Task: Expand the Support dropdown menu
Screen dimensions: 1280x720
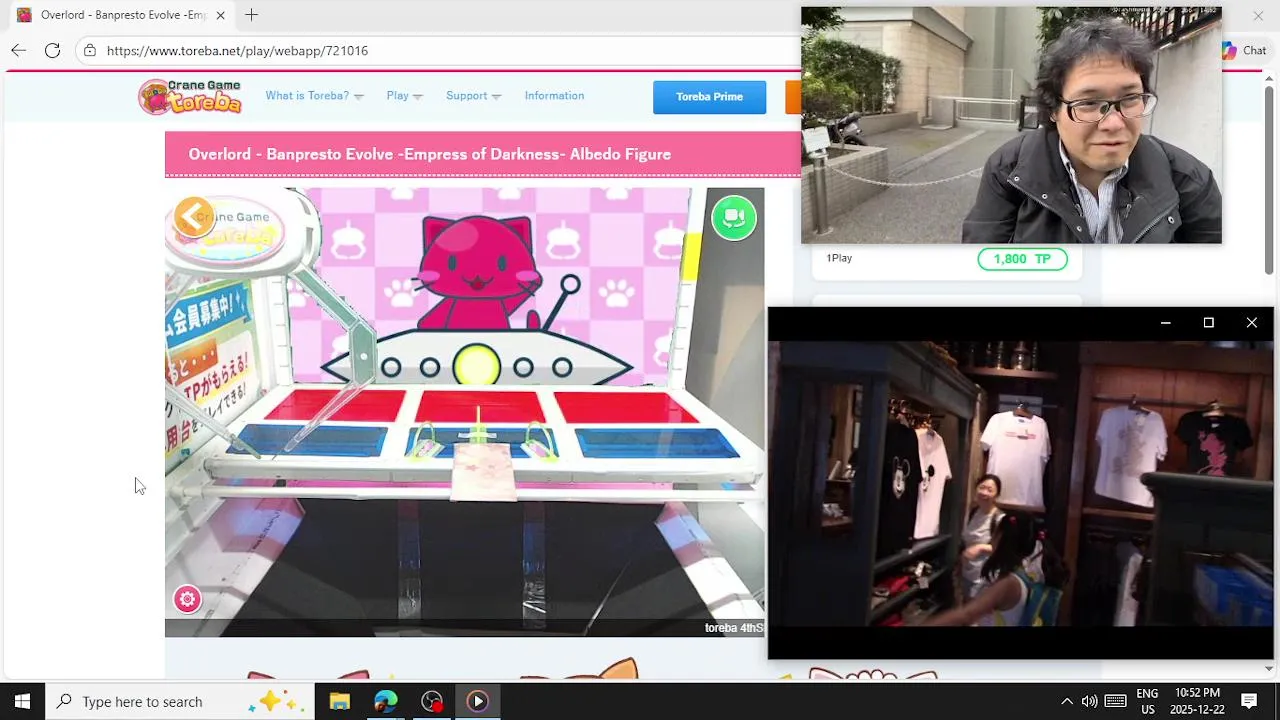Action: point(473,96)
